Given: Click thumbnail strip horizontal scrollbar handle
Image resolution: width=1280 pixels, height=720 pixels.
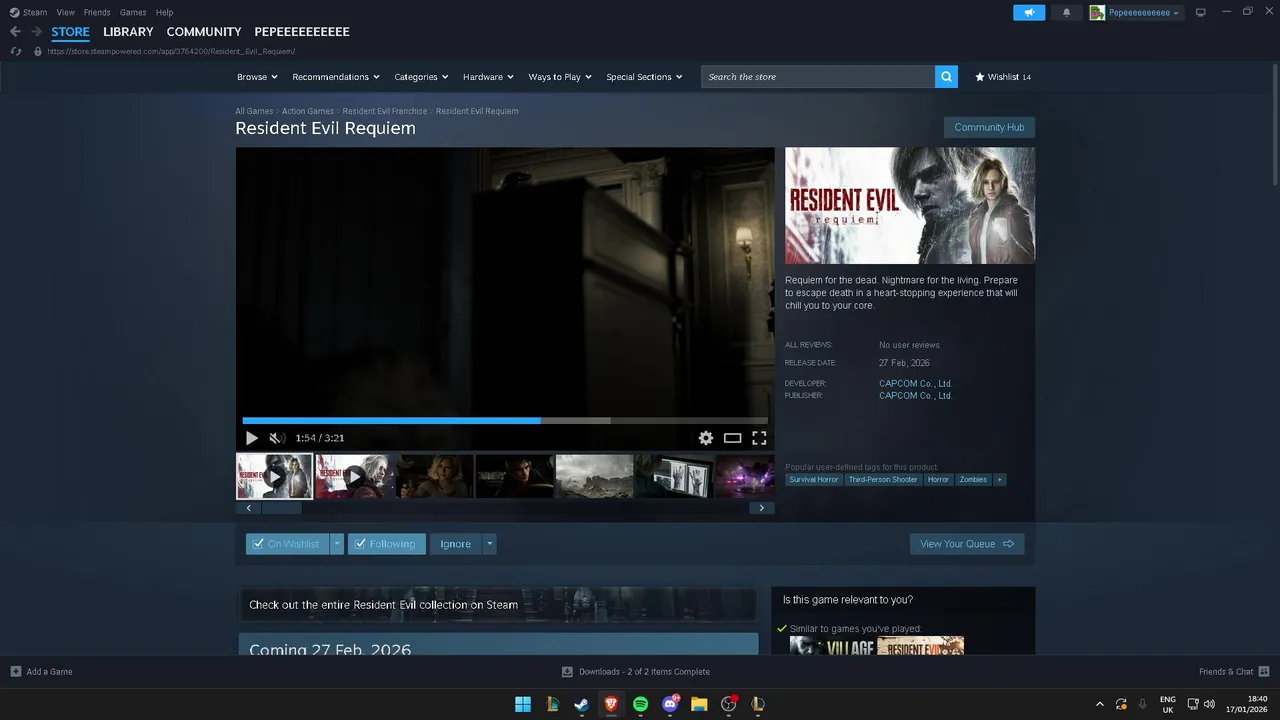Looking at the screenshot, I should [281, 508].
